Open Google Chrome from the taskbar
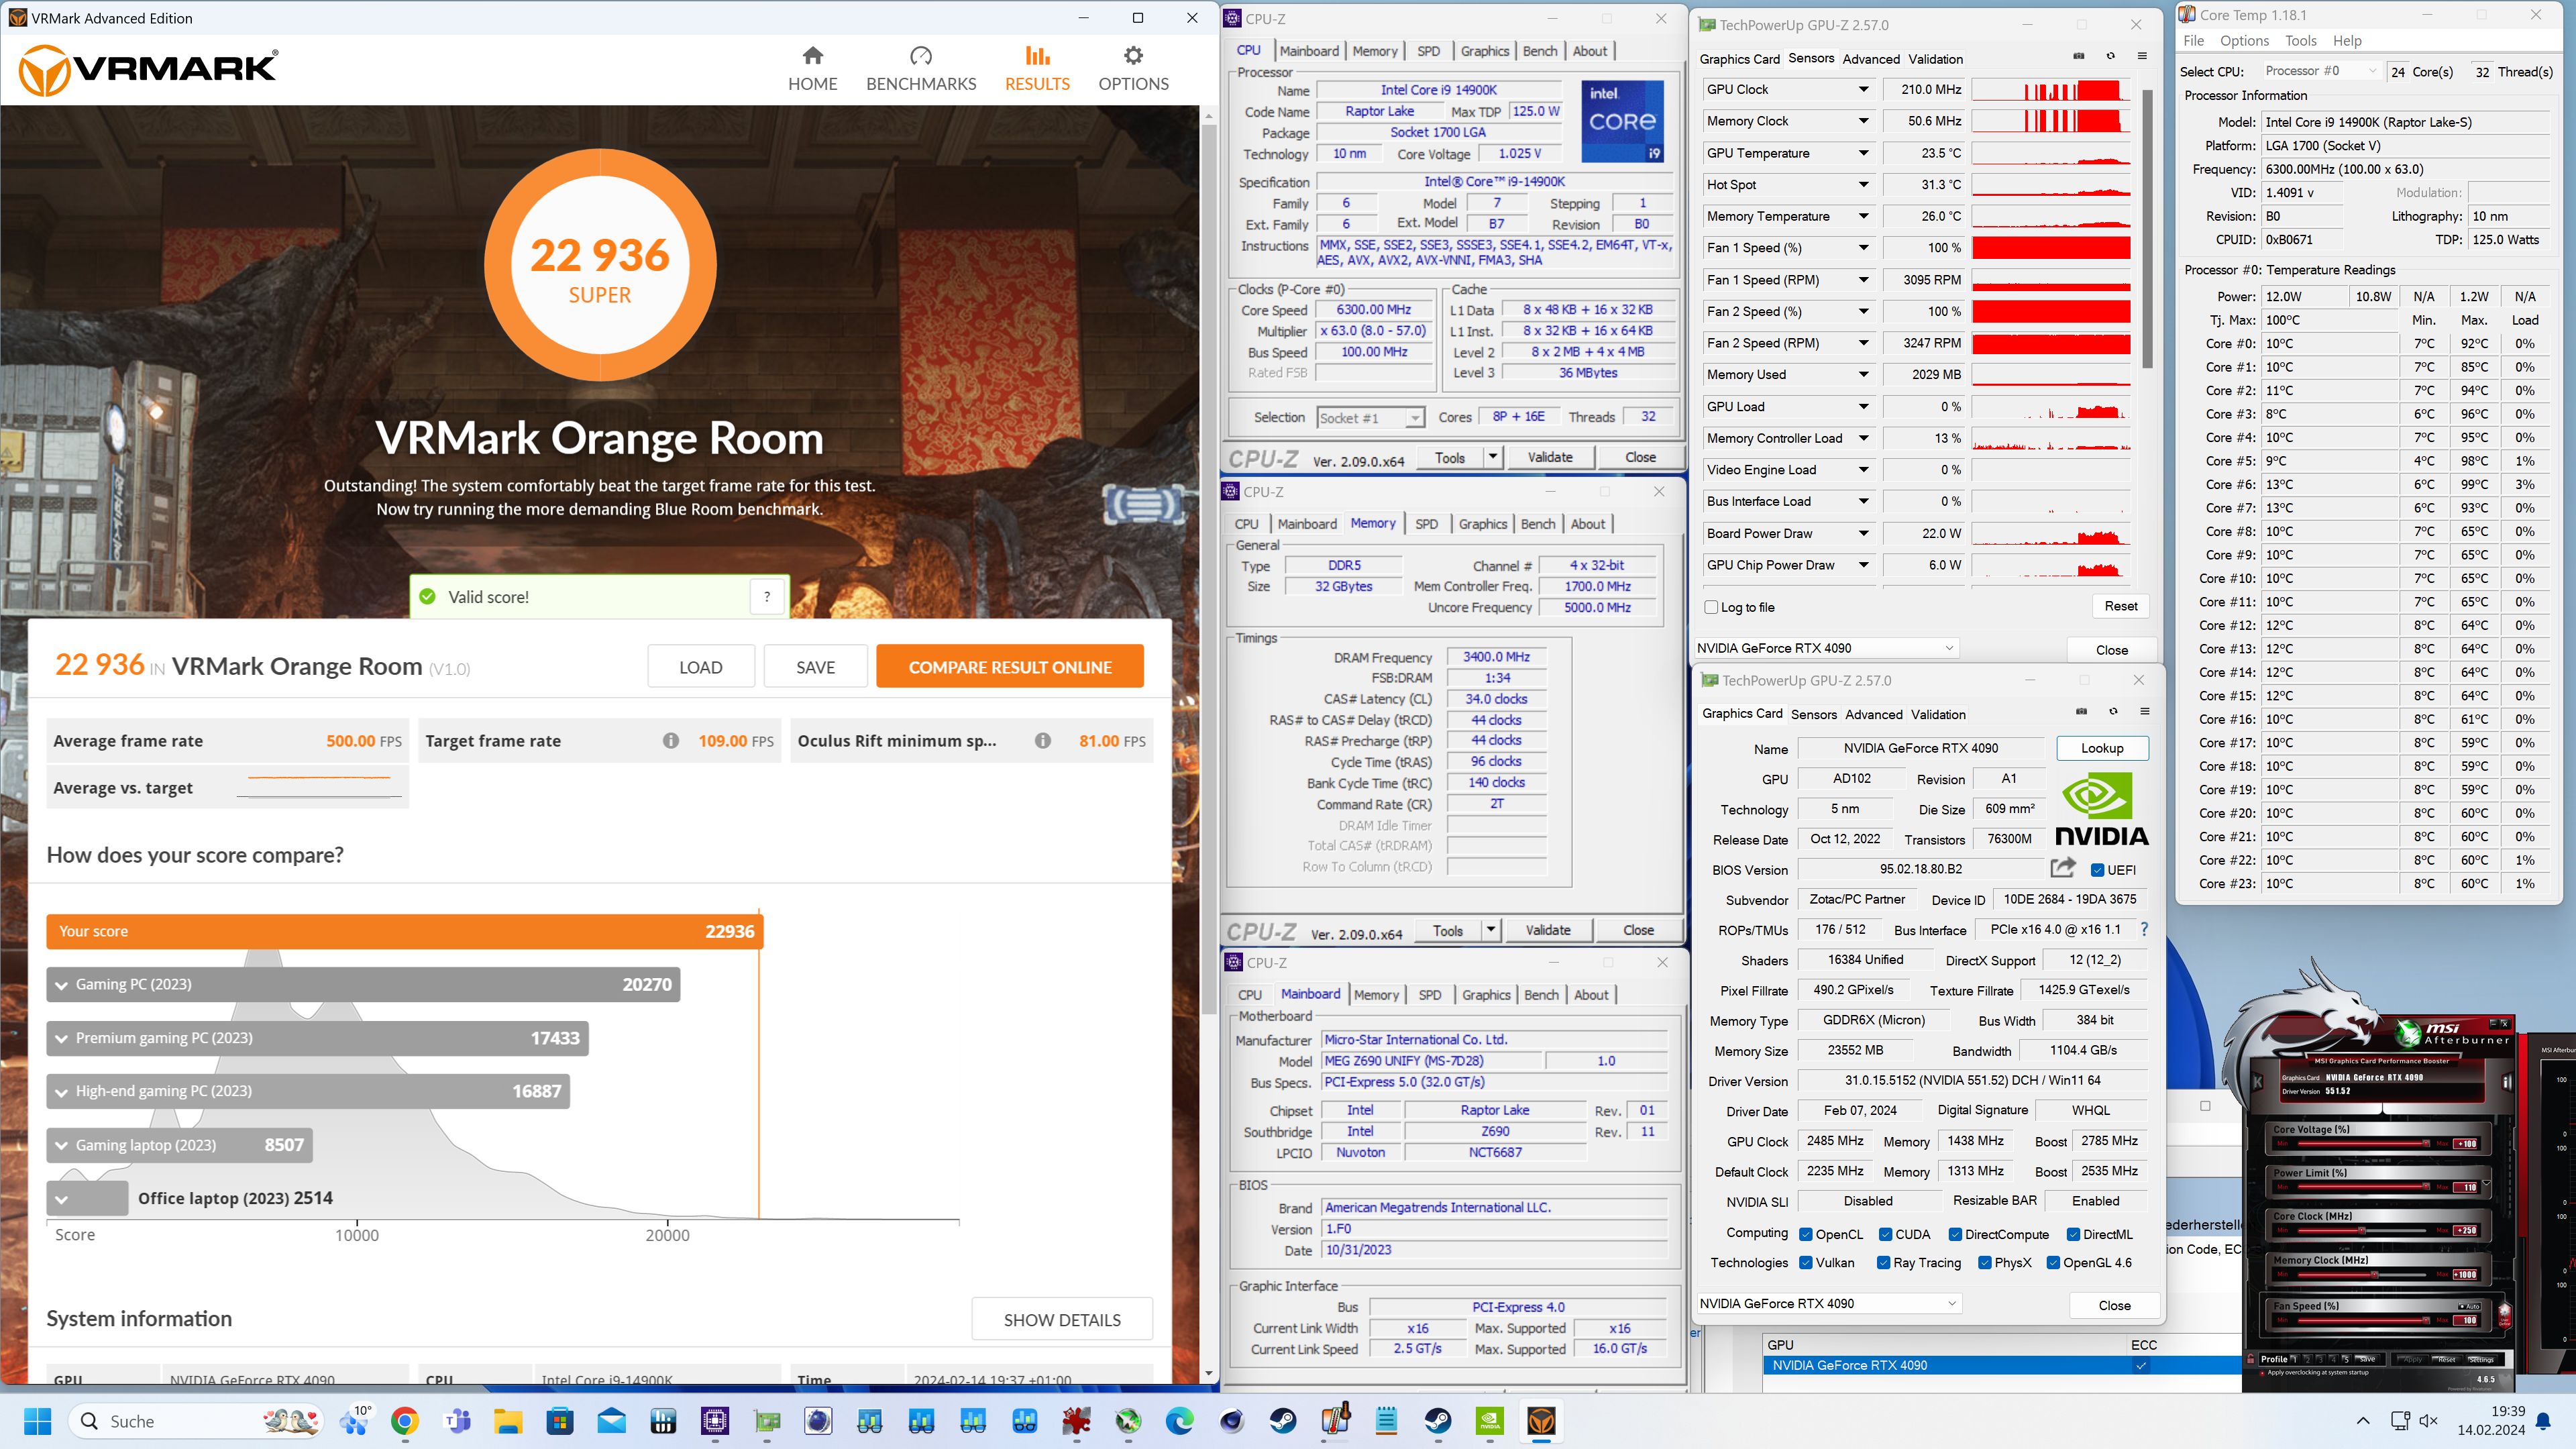 click(405, 1421)
